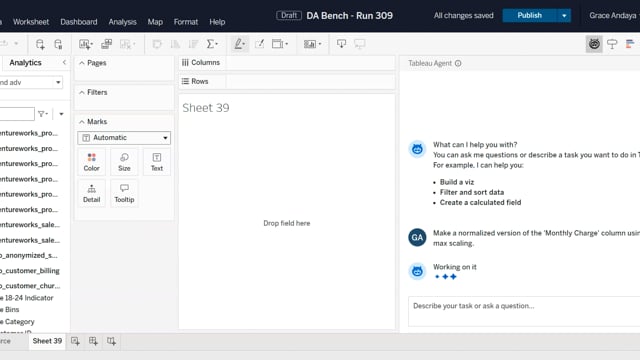Select the 'o_customer_billing' table row
Image resolution: width=640 pixels, height=360 pixels.
pyautogui.click(x=31, y=271)
